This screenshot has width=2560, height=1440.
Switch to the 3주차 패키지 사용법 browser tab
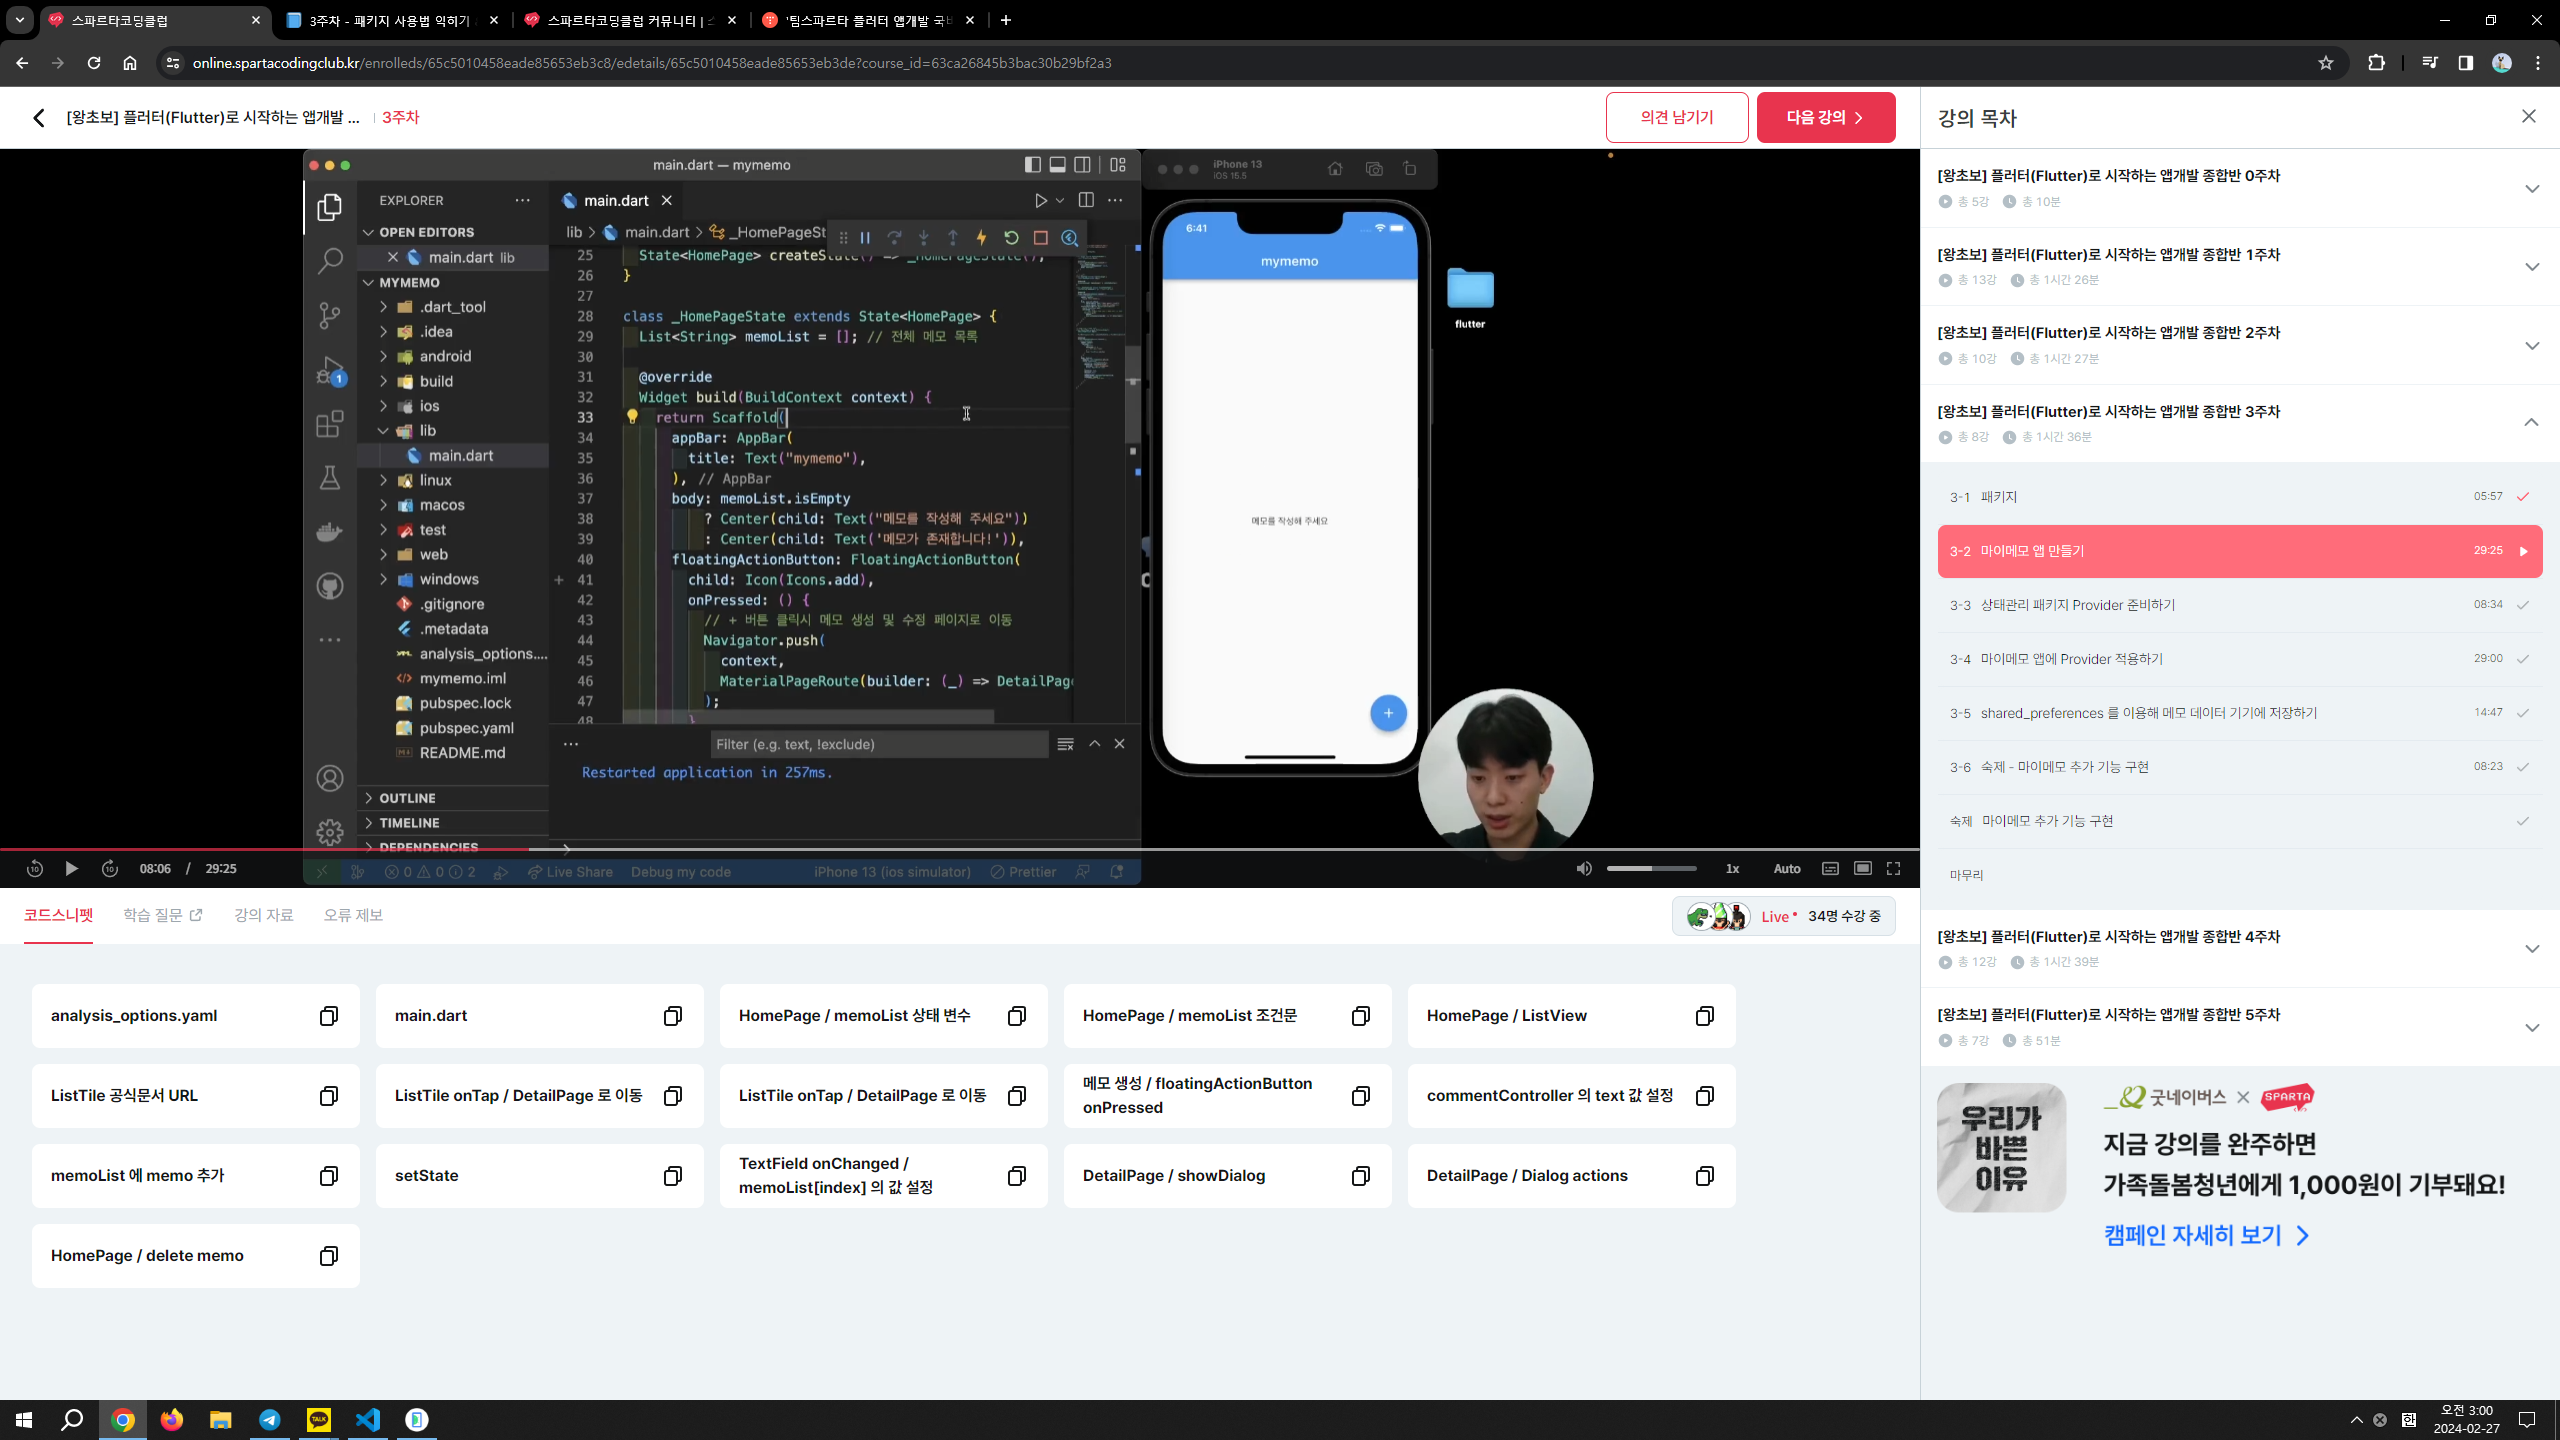[392, 20]
